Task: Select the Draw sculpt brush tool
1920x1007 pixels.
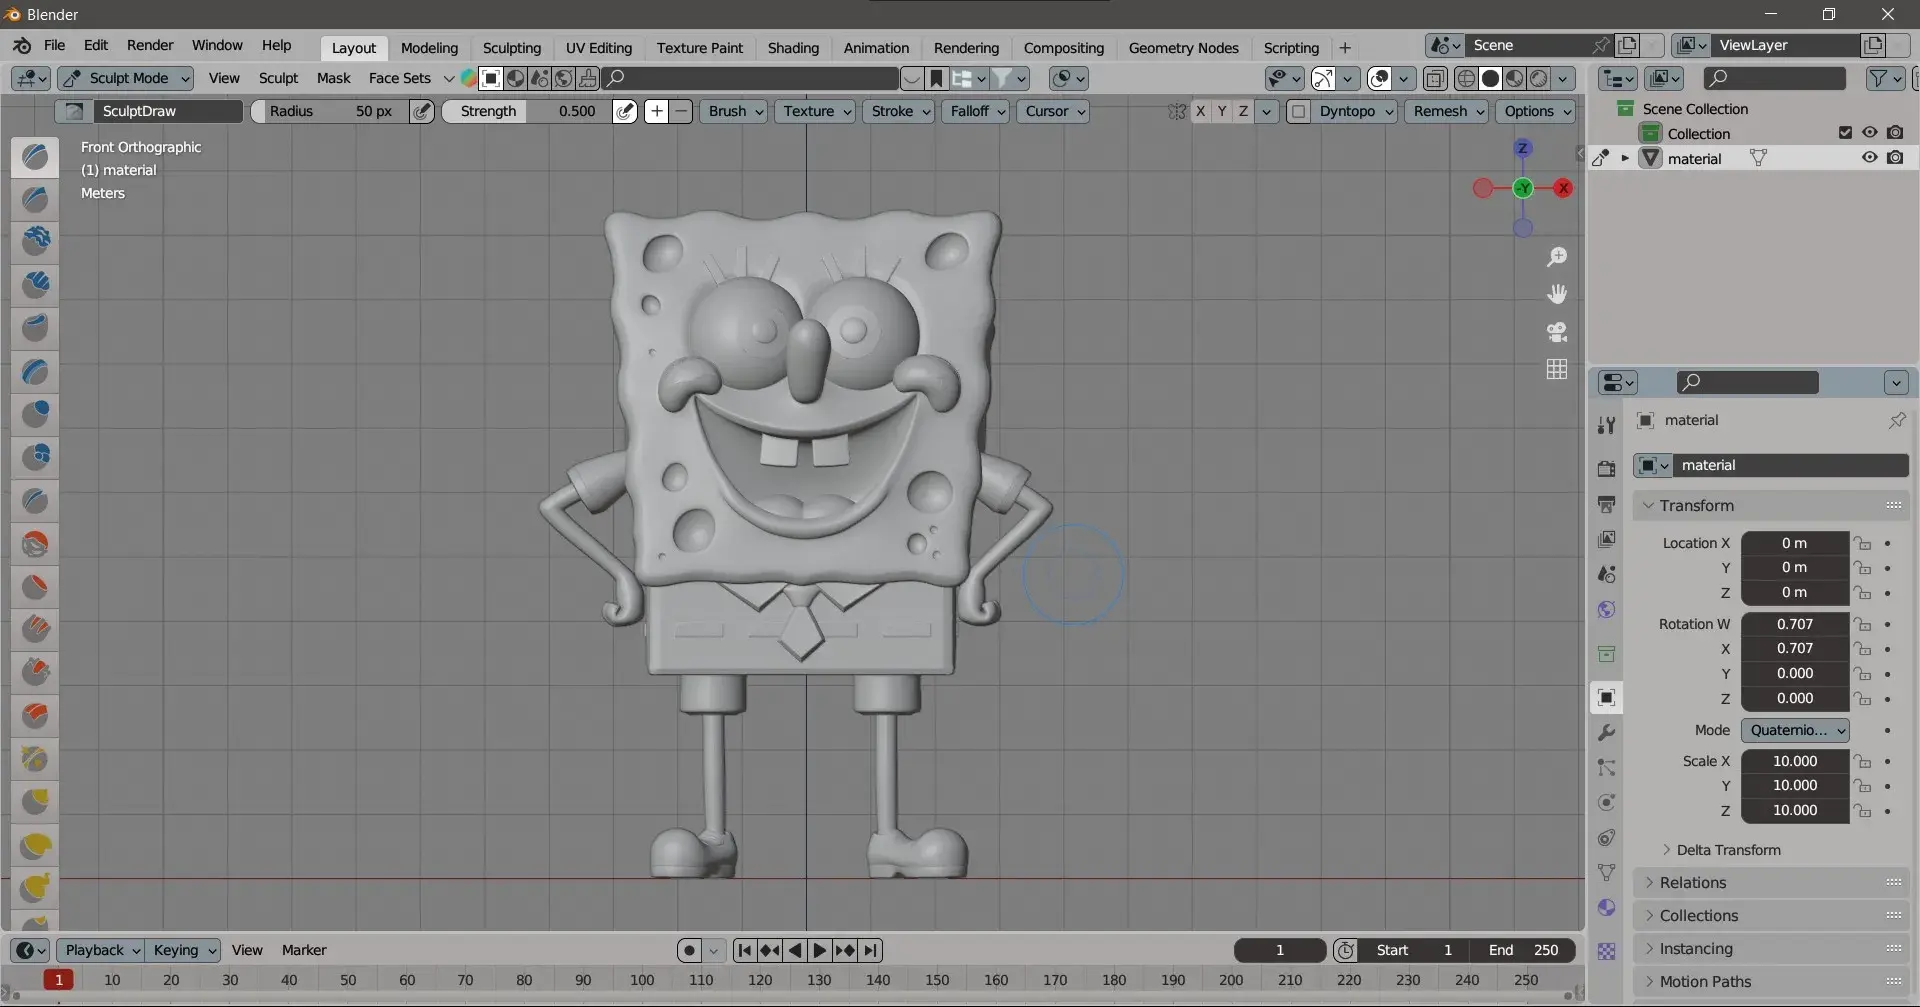Action: [x=35, y=156]
